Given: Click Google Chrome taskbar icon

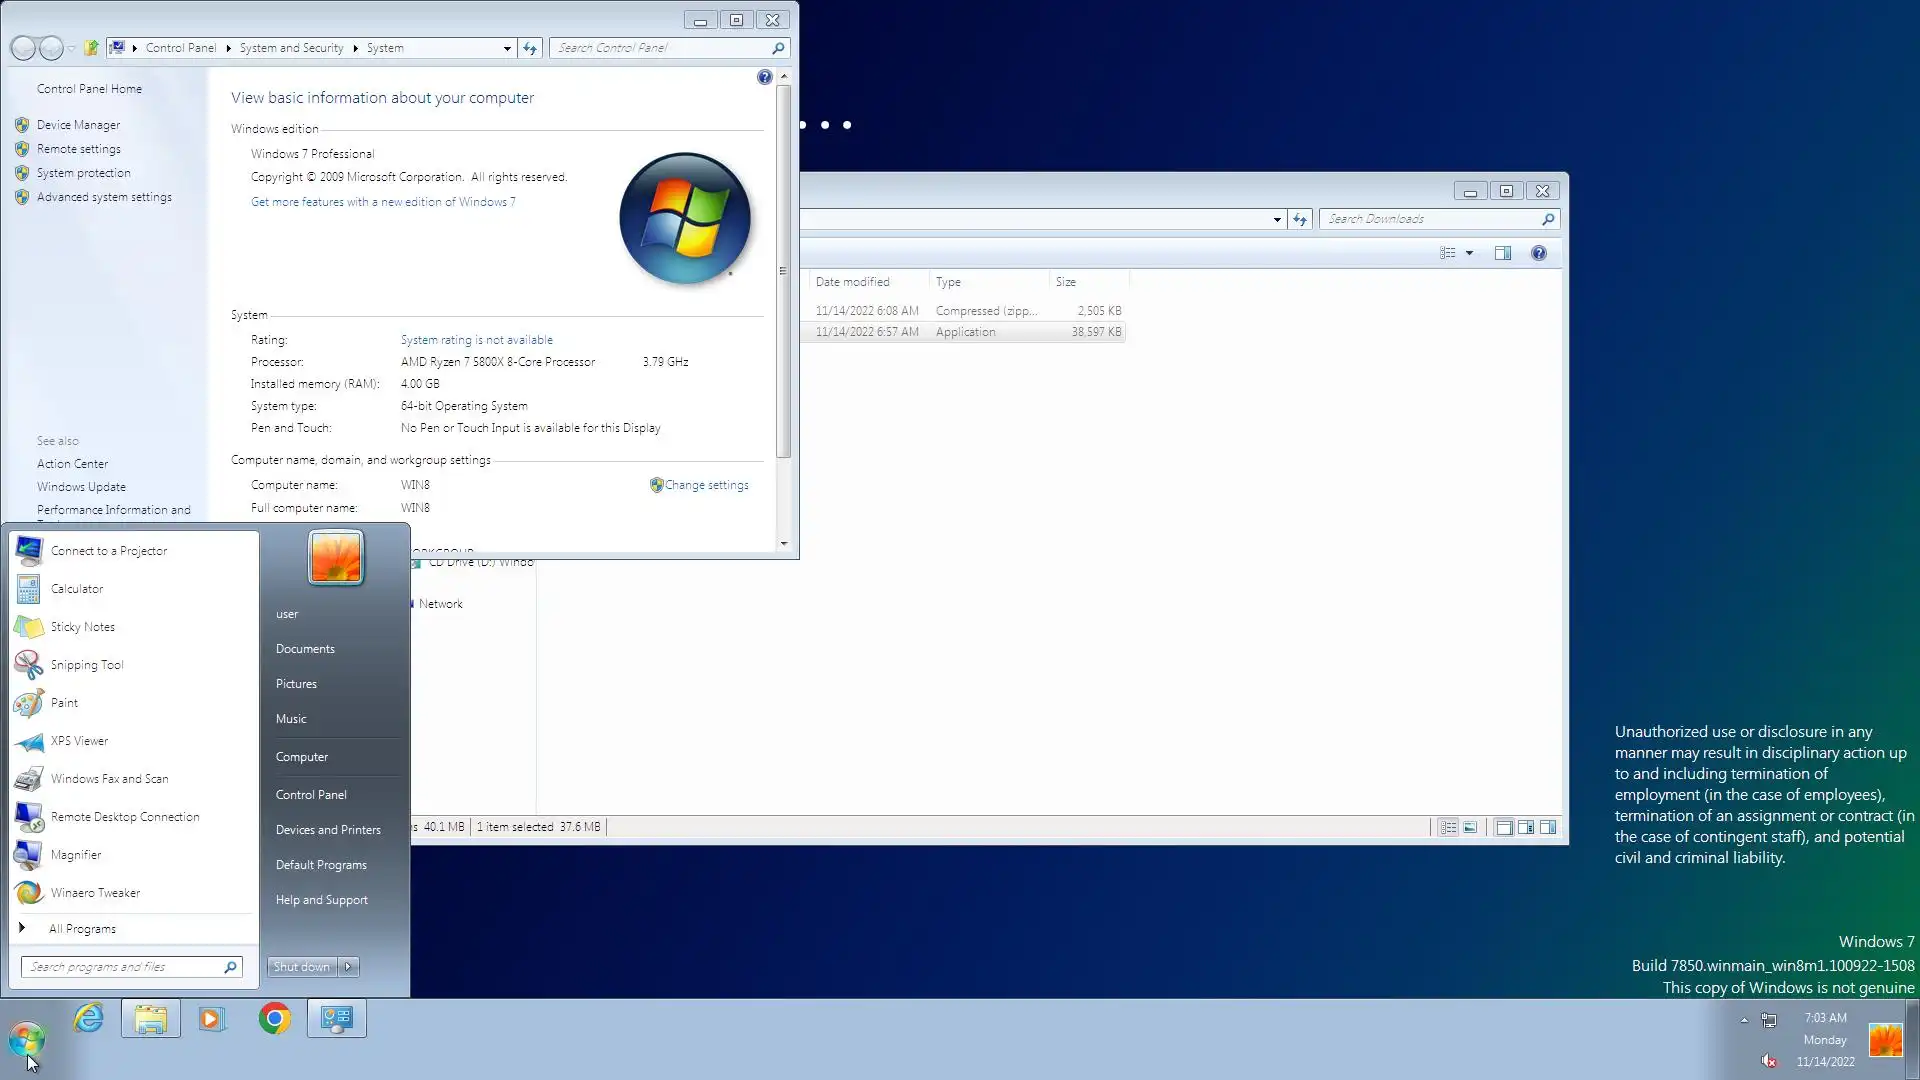Looking at the screenshot, I should [274, 1019].
